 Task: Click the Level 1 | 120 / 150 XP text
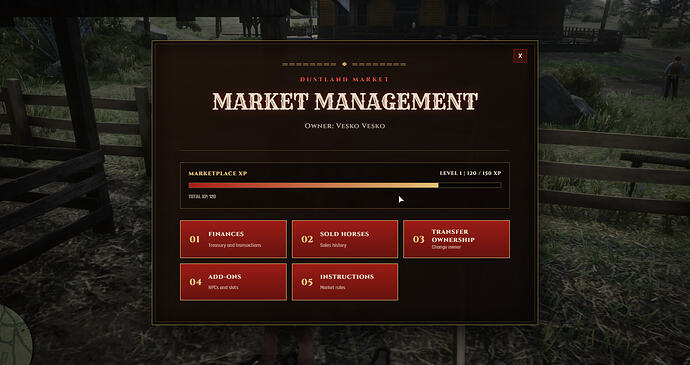click(470, 173)
